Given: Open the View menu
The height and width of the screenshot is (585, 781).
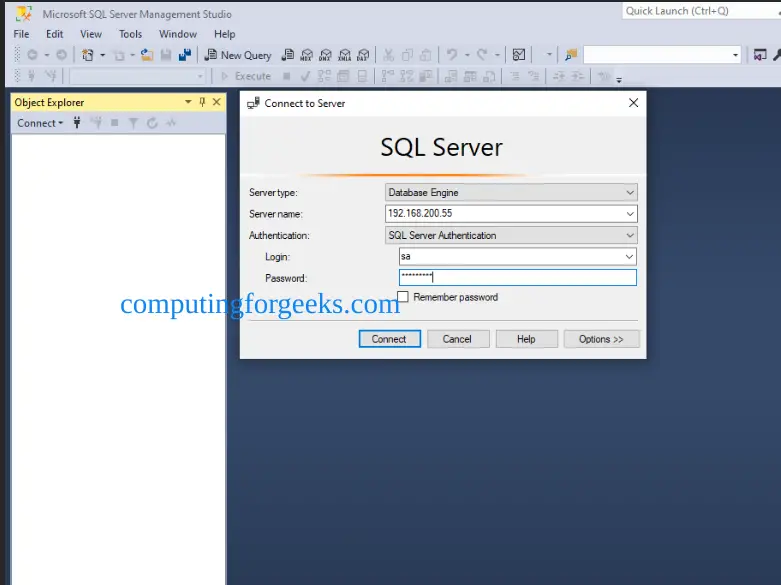Looking at the screenshot, I should (91, 34).
